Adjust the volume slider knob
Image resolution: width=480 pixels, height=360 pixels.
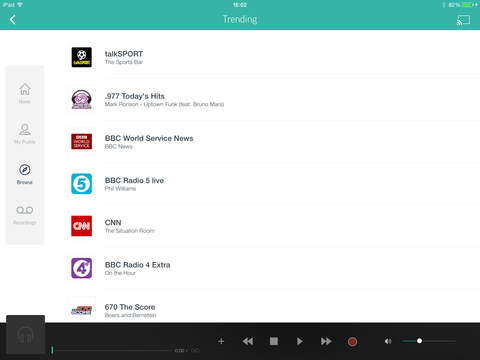(419, 341)
